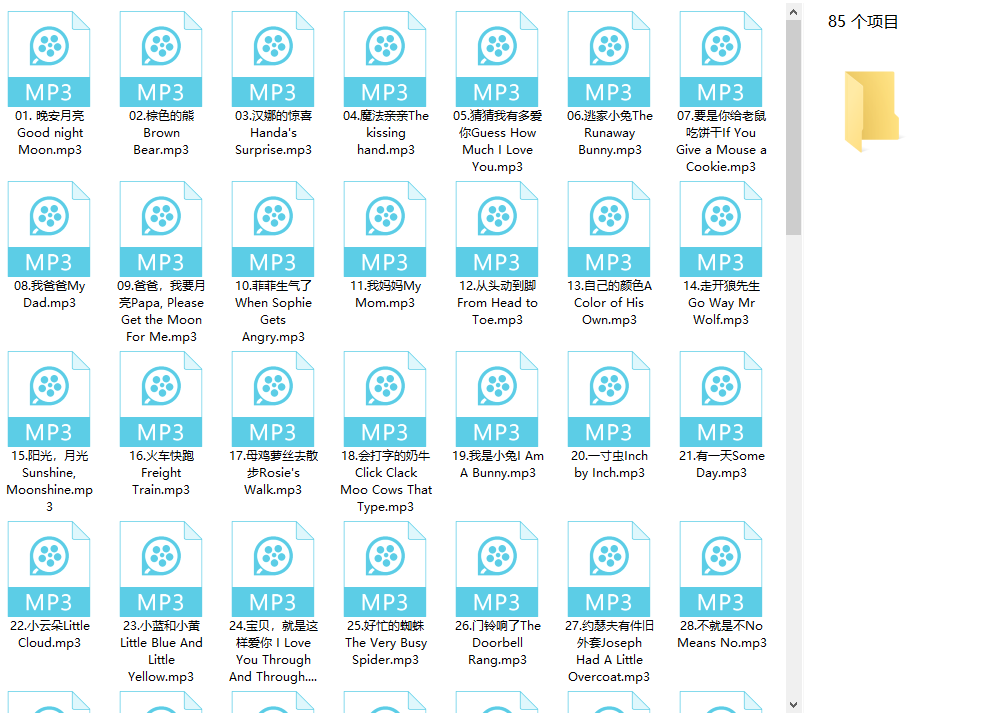Click the file name '02.棕色的熊 Brown Bear.mp3'
This screenshot has height=722, width=998.
coord(161,133)
